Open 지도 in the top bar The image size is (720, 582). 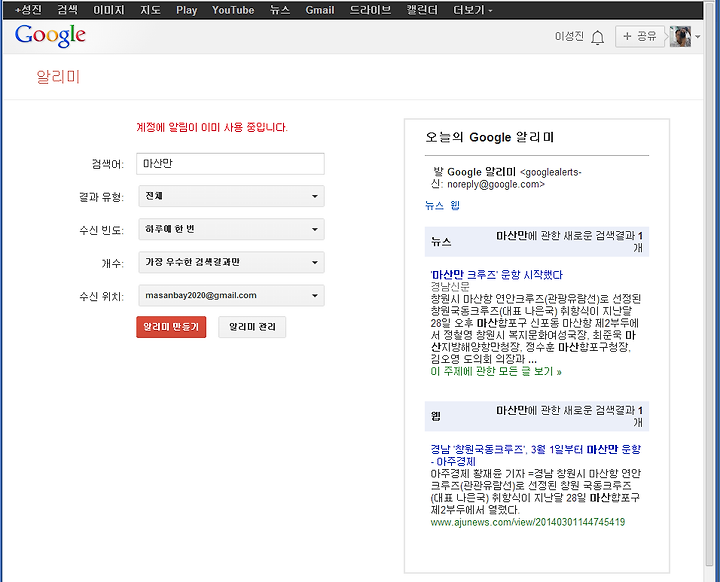click(x=150, y=10)
